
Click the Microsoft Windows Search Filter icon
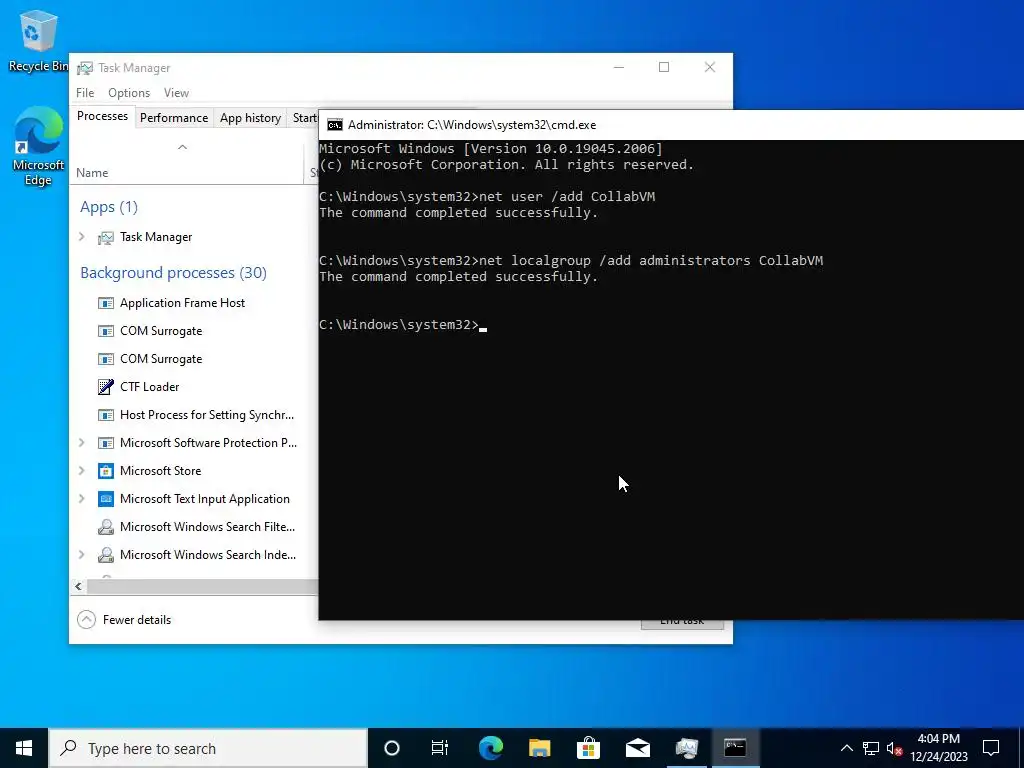click(106, 527)
